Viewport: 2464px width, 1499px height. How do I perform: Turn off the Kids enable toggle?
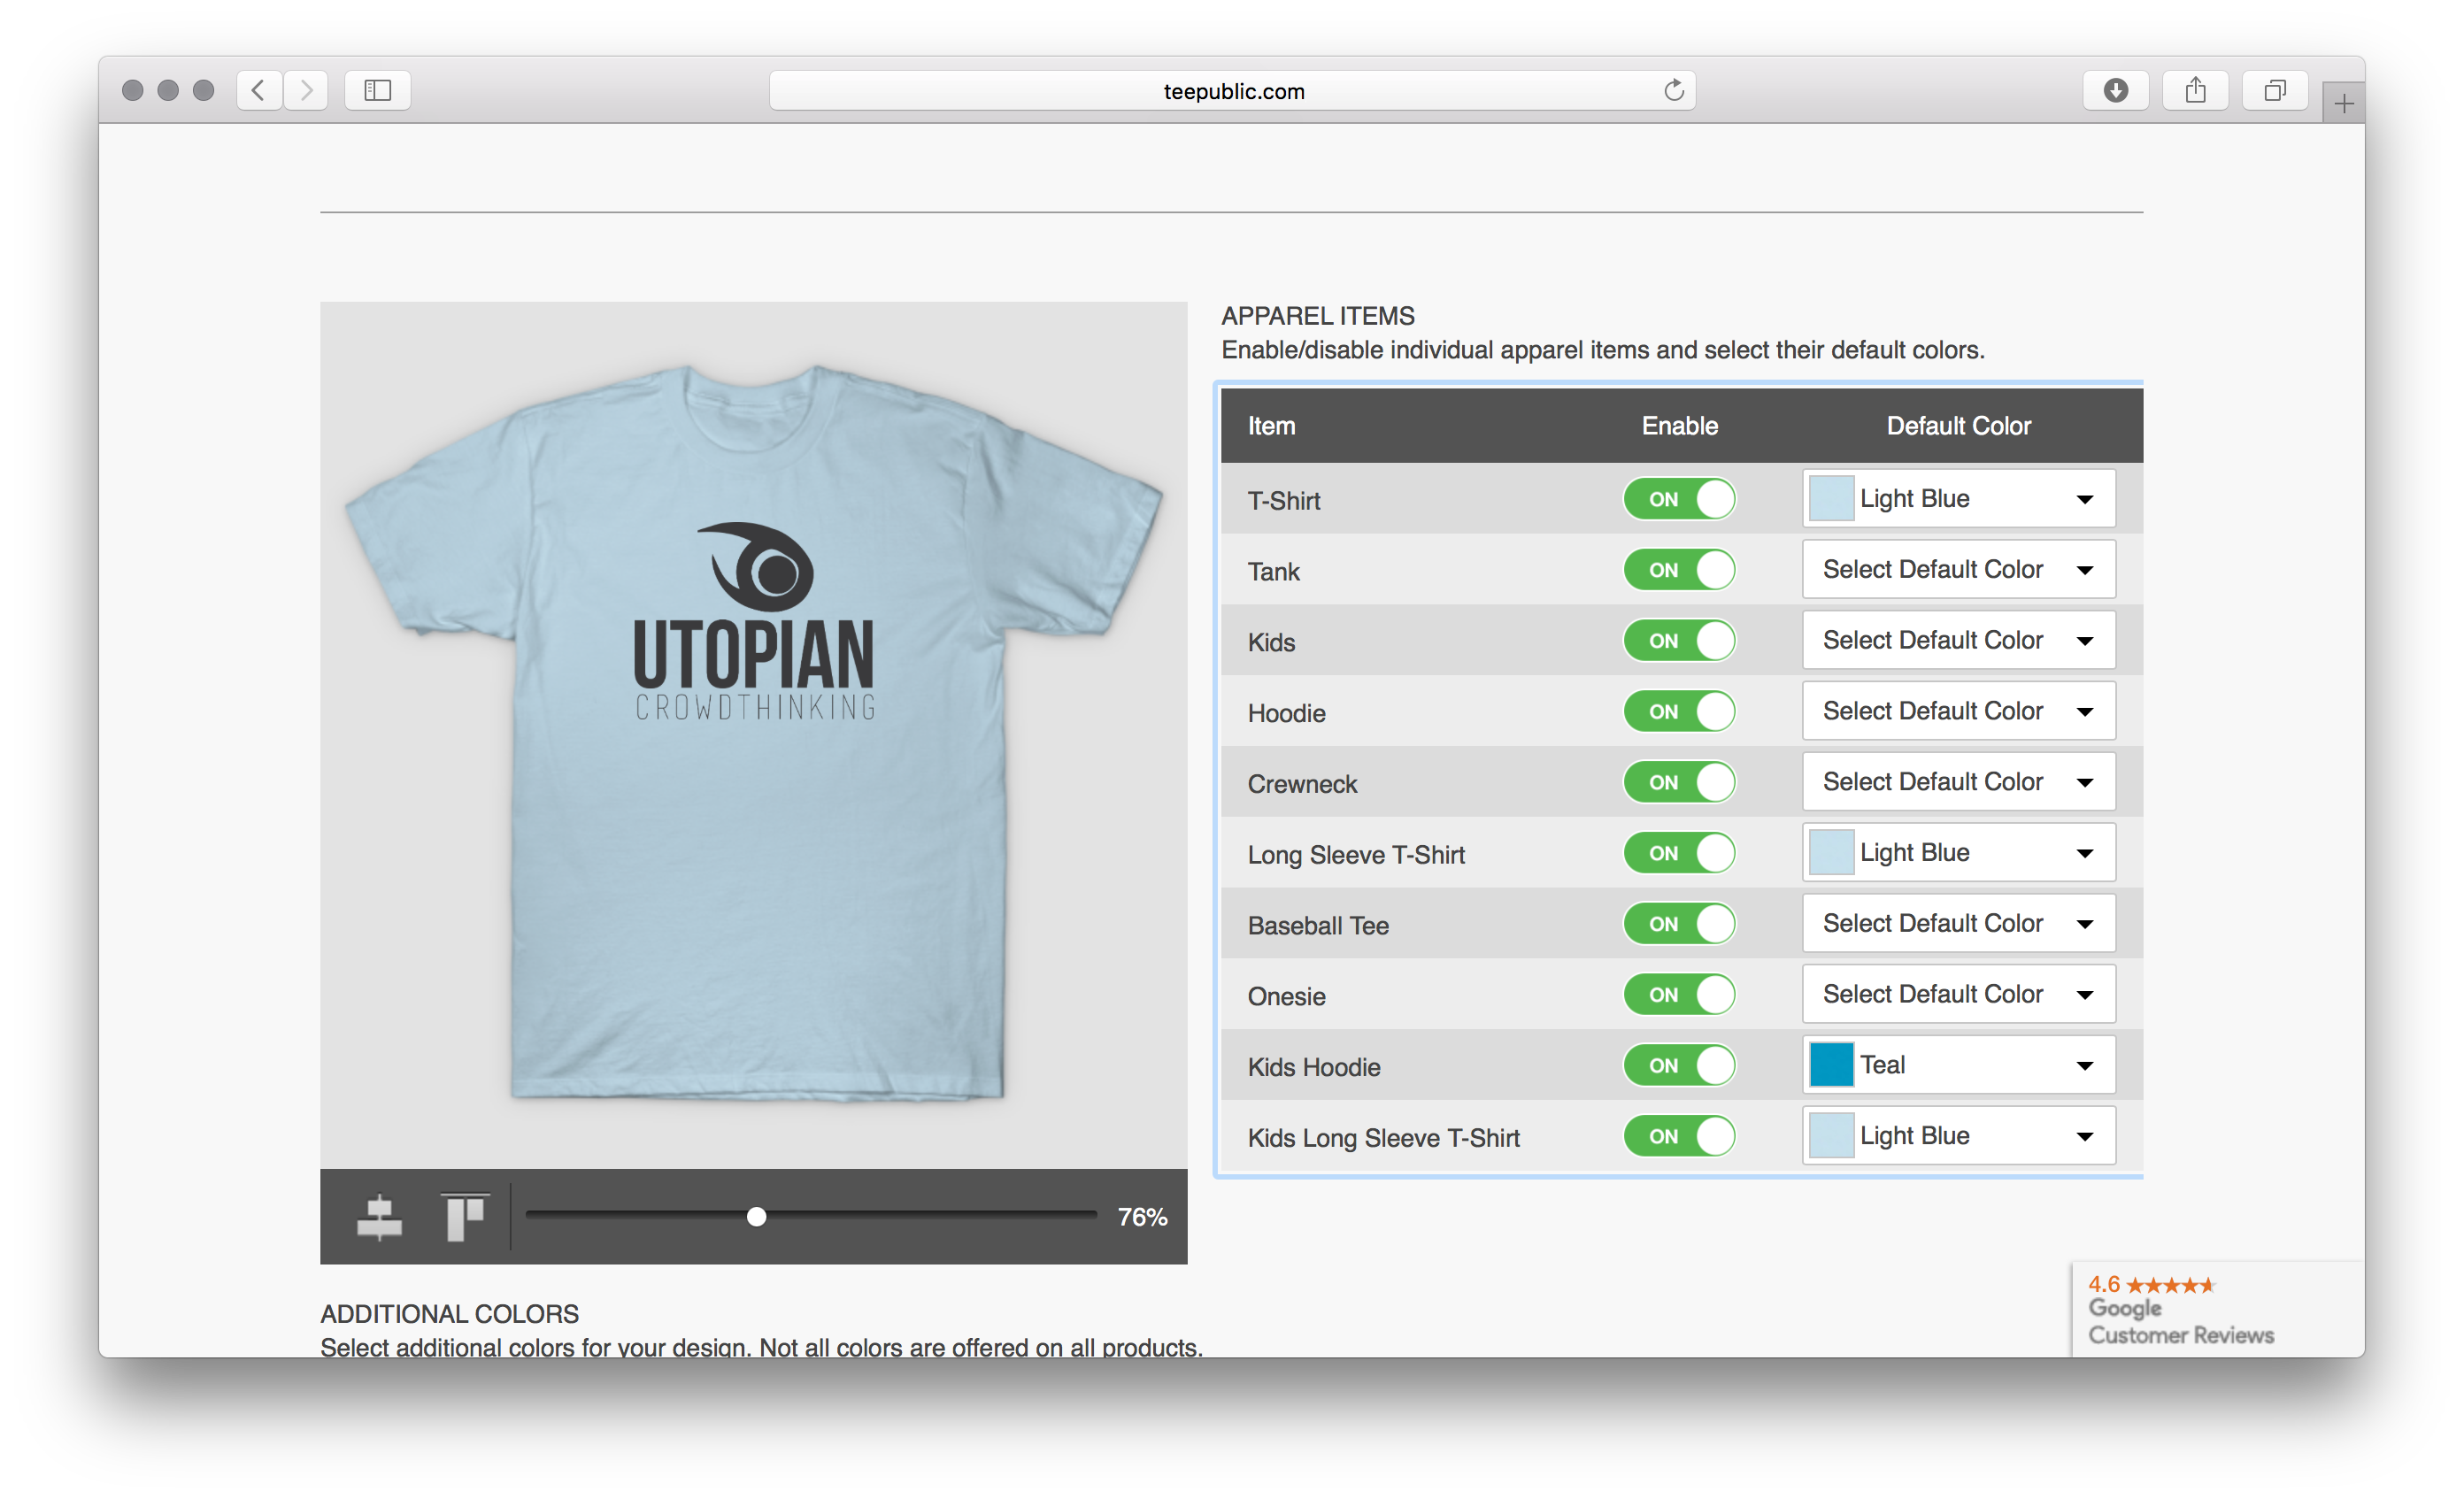click(1678, 640)
